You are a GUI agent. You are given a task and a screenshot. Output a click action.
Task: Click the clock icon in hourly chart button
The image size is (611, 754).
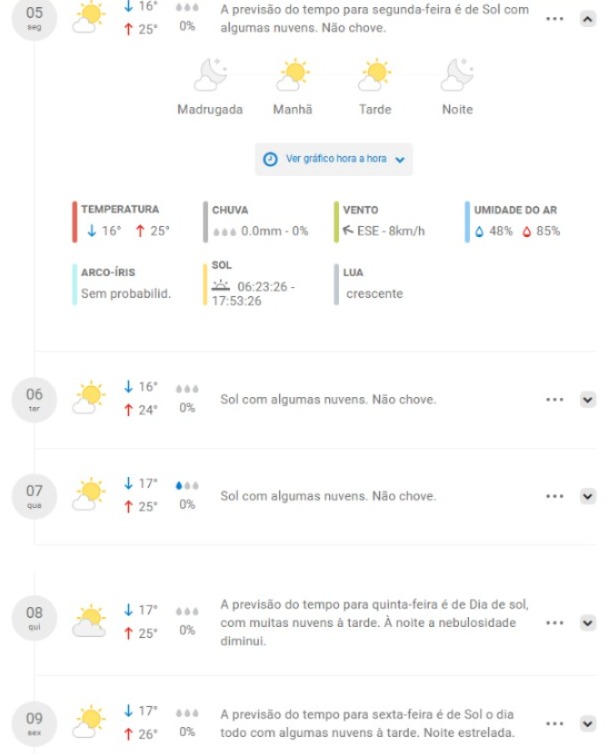tap(270, 159)
